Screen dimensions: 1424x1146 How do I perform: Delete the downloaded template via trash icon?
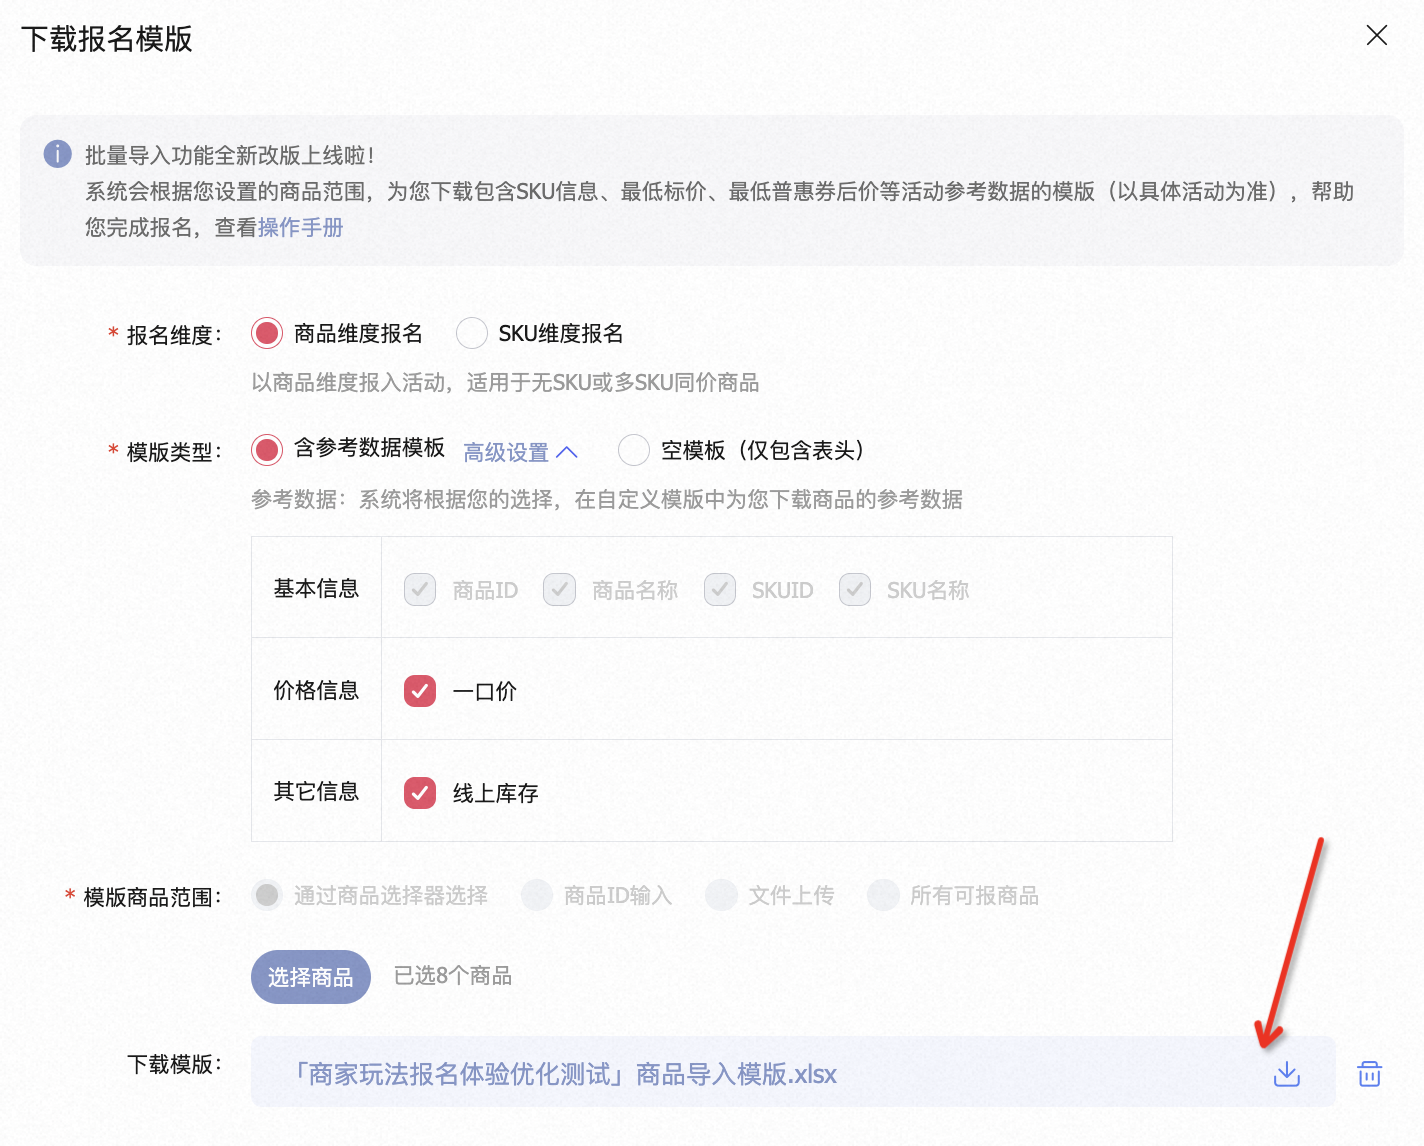(1369, 1074)
